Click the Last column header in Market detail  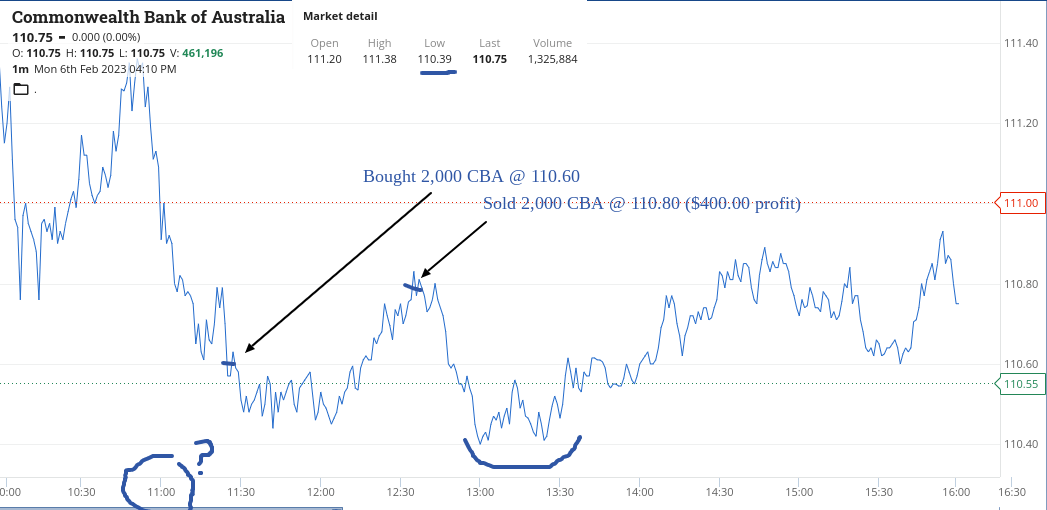(x=489, y=43)
